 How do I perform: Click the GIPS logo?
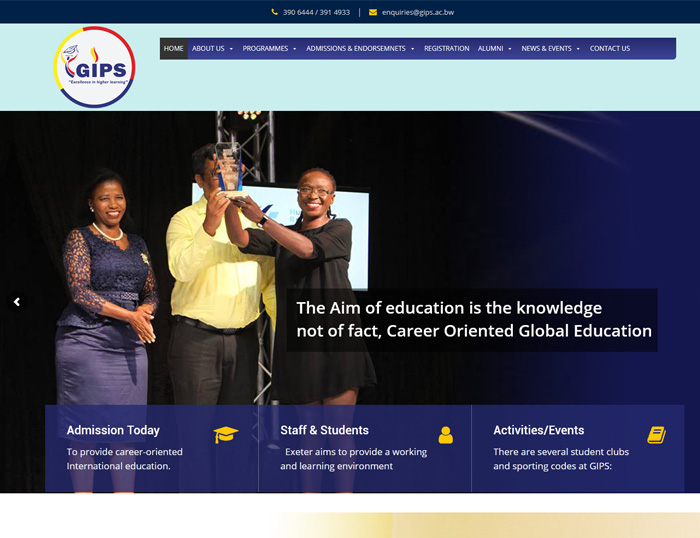point(94,67)
